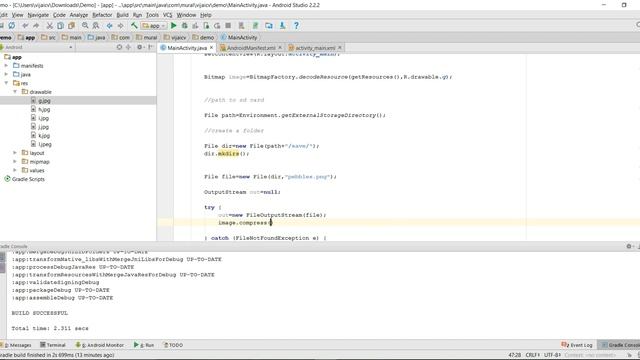The image size is (640, 360).
Task: Collapse the drawable folder arrow
Action: 15,92
